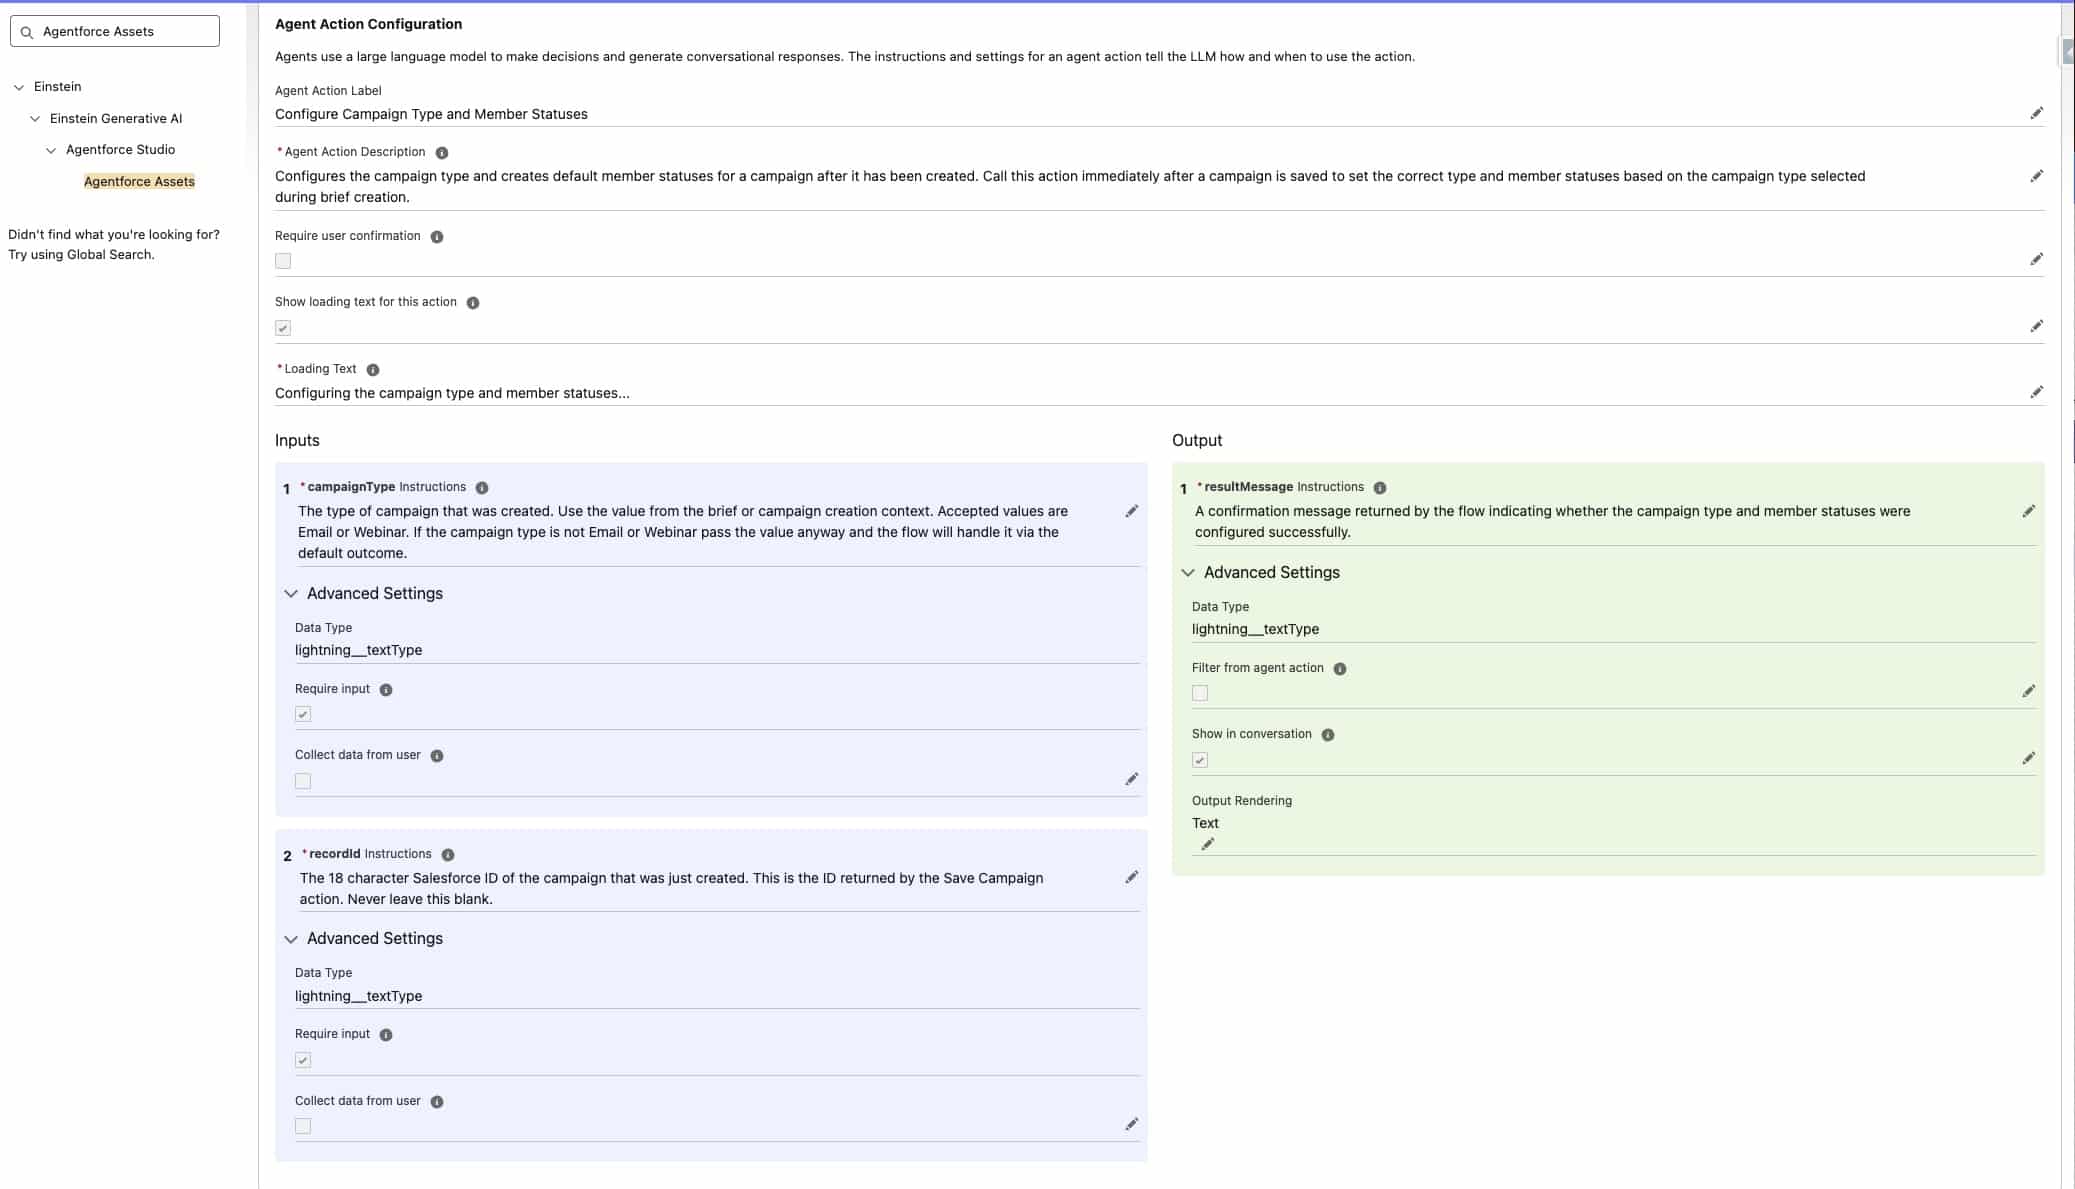Click pencil icon under Output Rendering Text
The width and height of the screenshot is (2075, 1189).
(1207, 844)
